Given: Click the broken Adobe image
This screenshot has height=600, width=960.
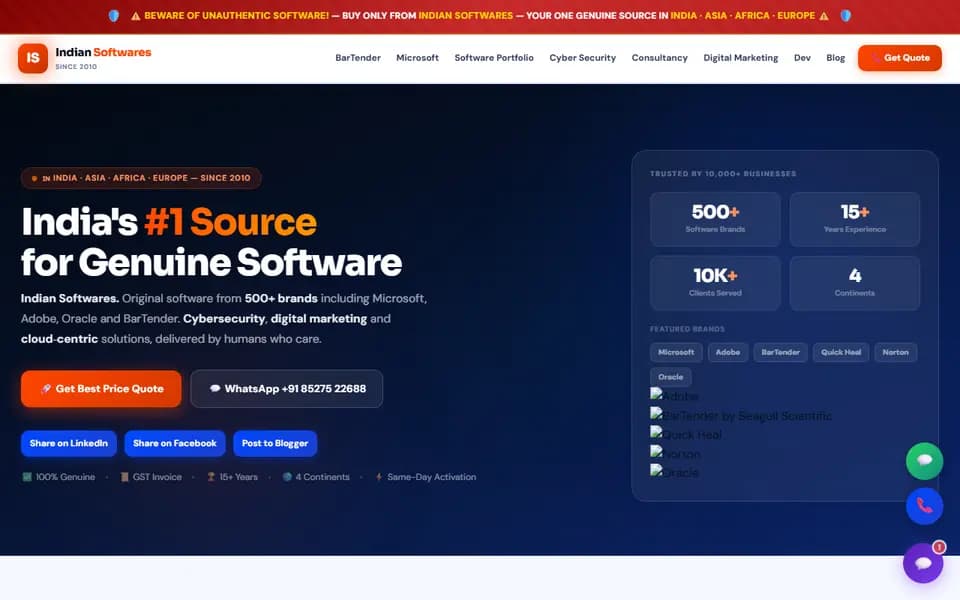Looking at the screenshot, I should 674,396.
